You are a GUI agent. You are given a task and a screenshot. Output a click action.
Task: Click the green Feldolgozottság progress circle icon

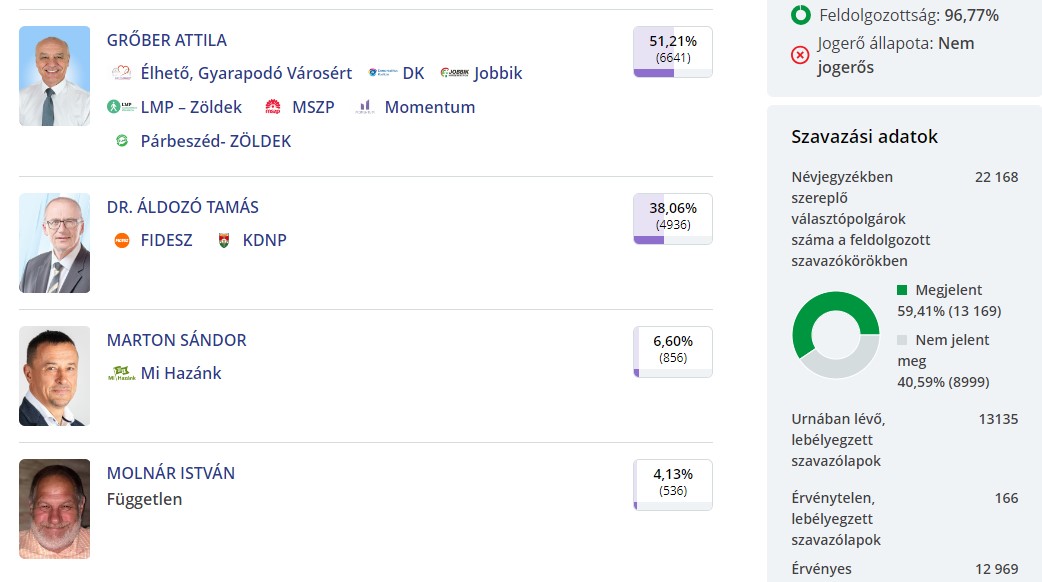point(800,15)
